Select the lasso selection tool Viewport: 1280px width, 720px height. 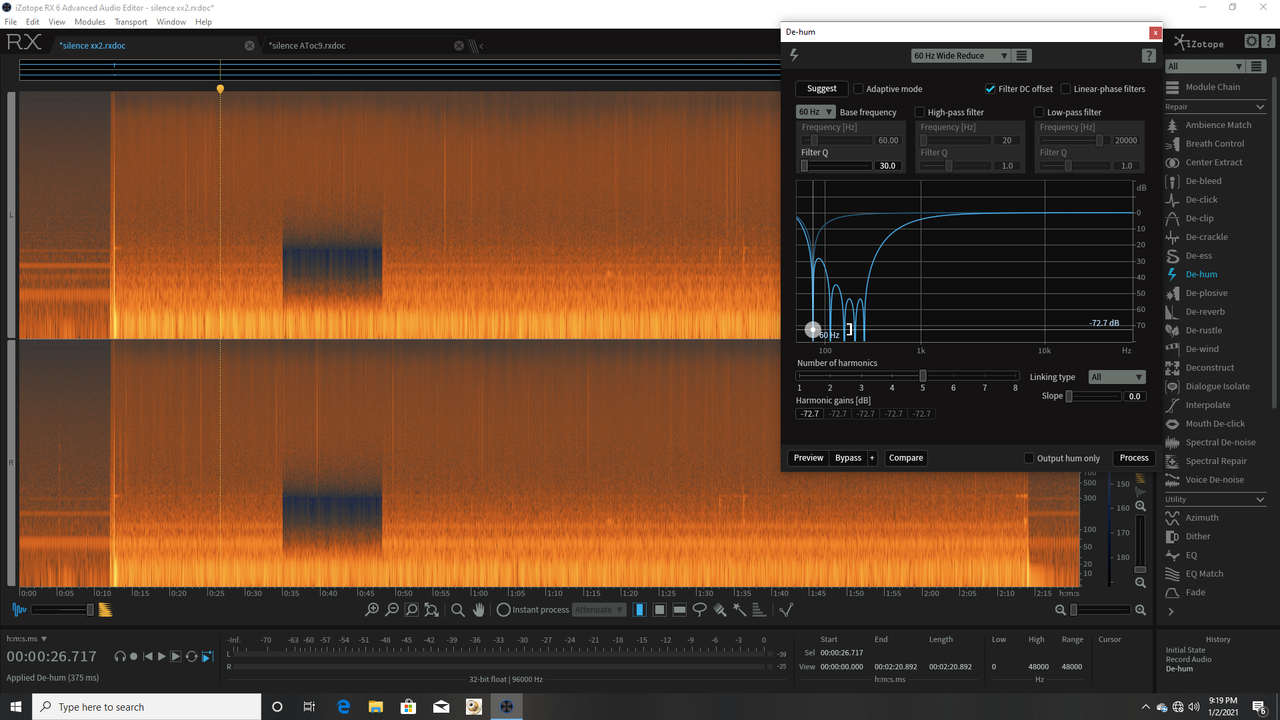tap(699, 610)
